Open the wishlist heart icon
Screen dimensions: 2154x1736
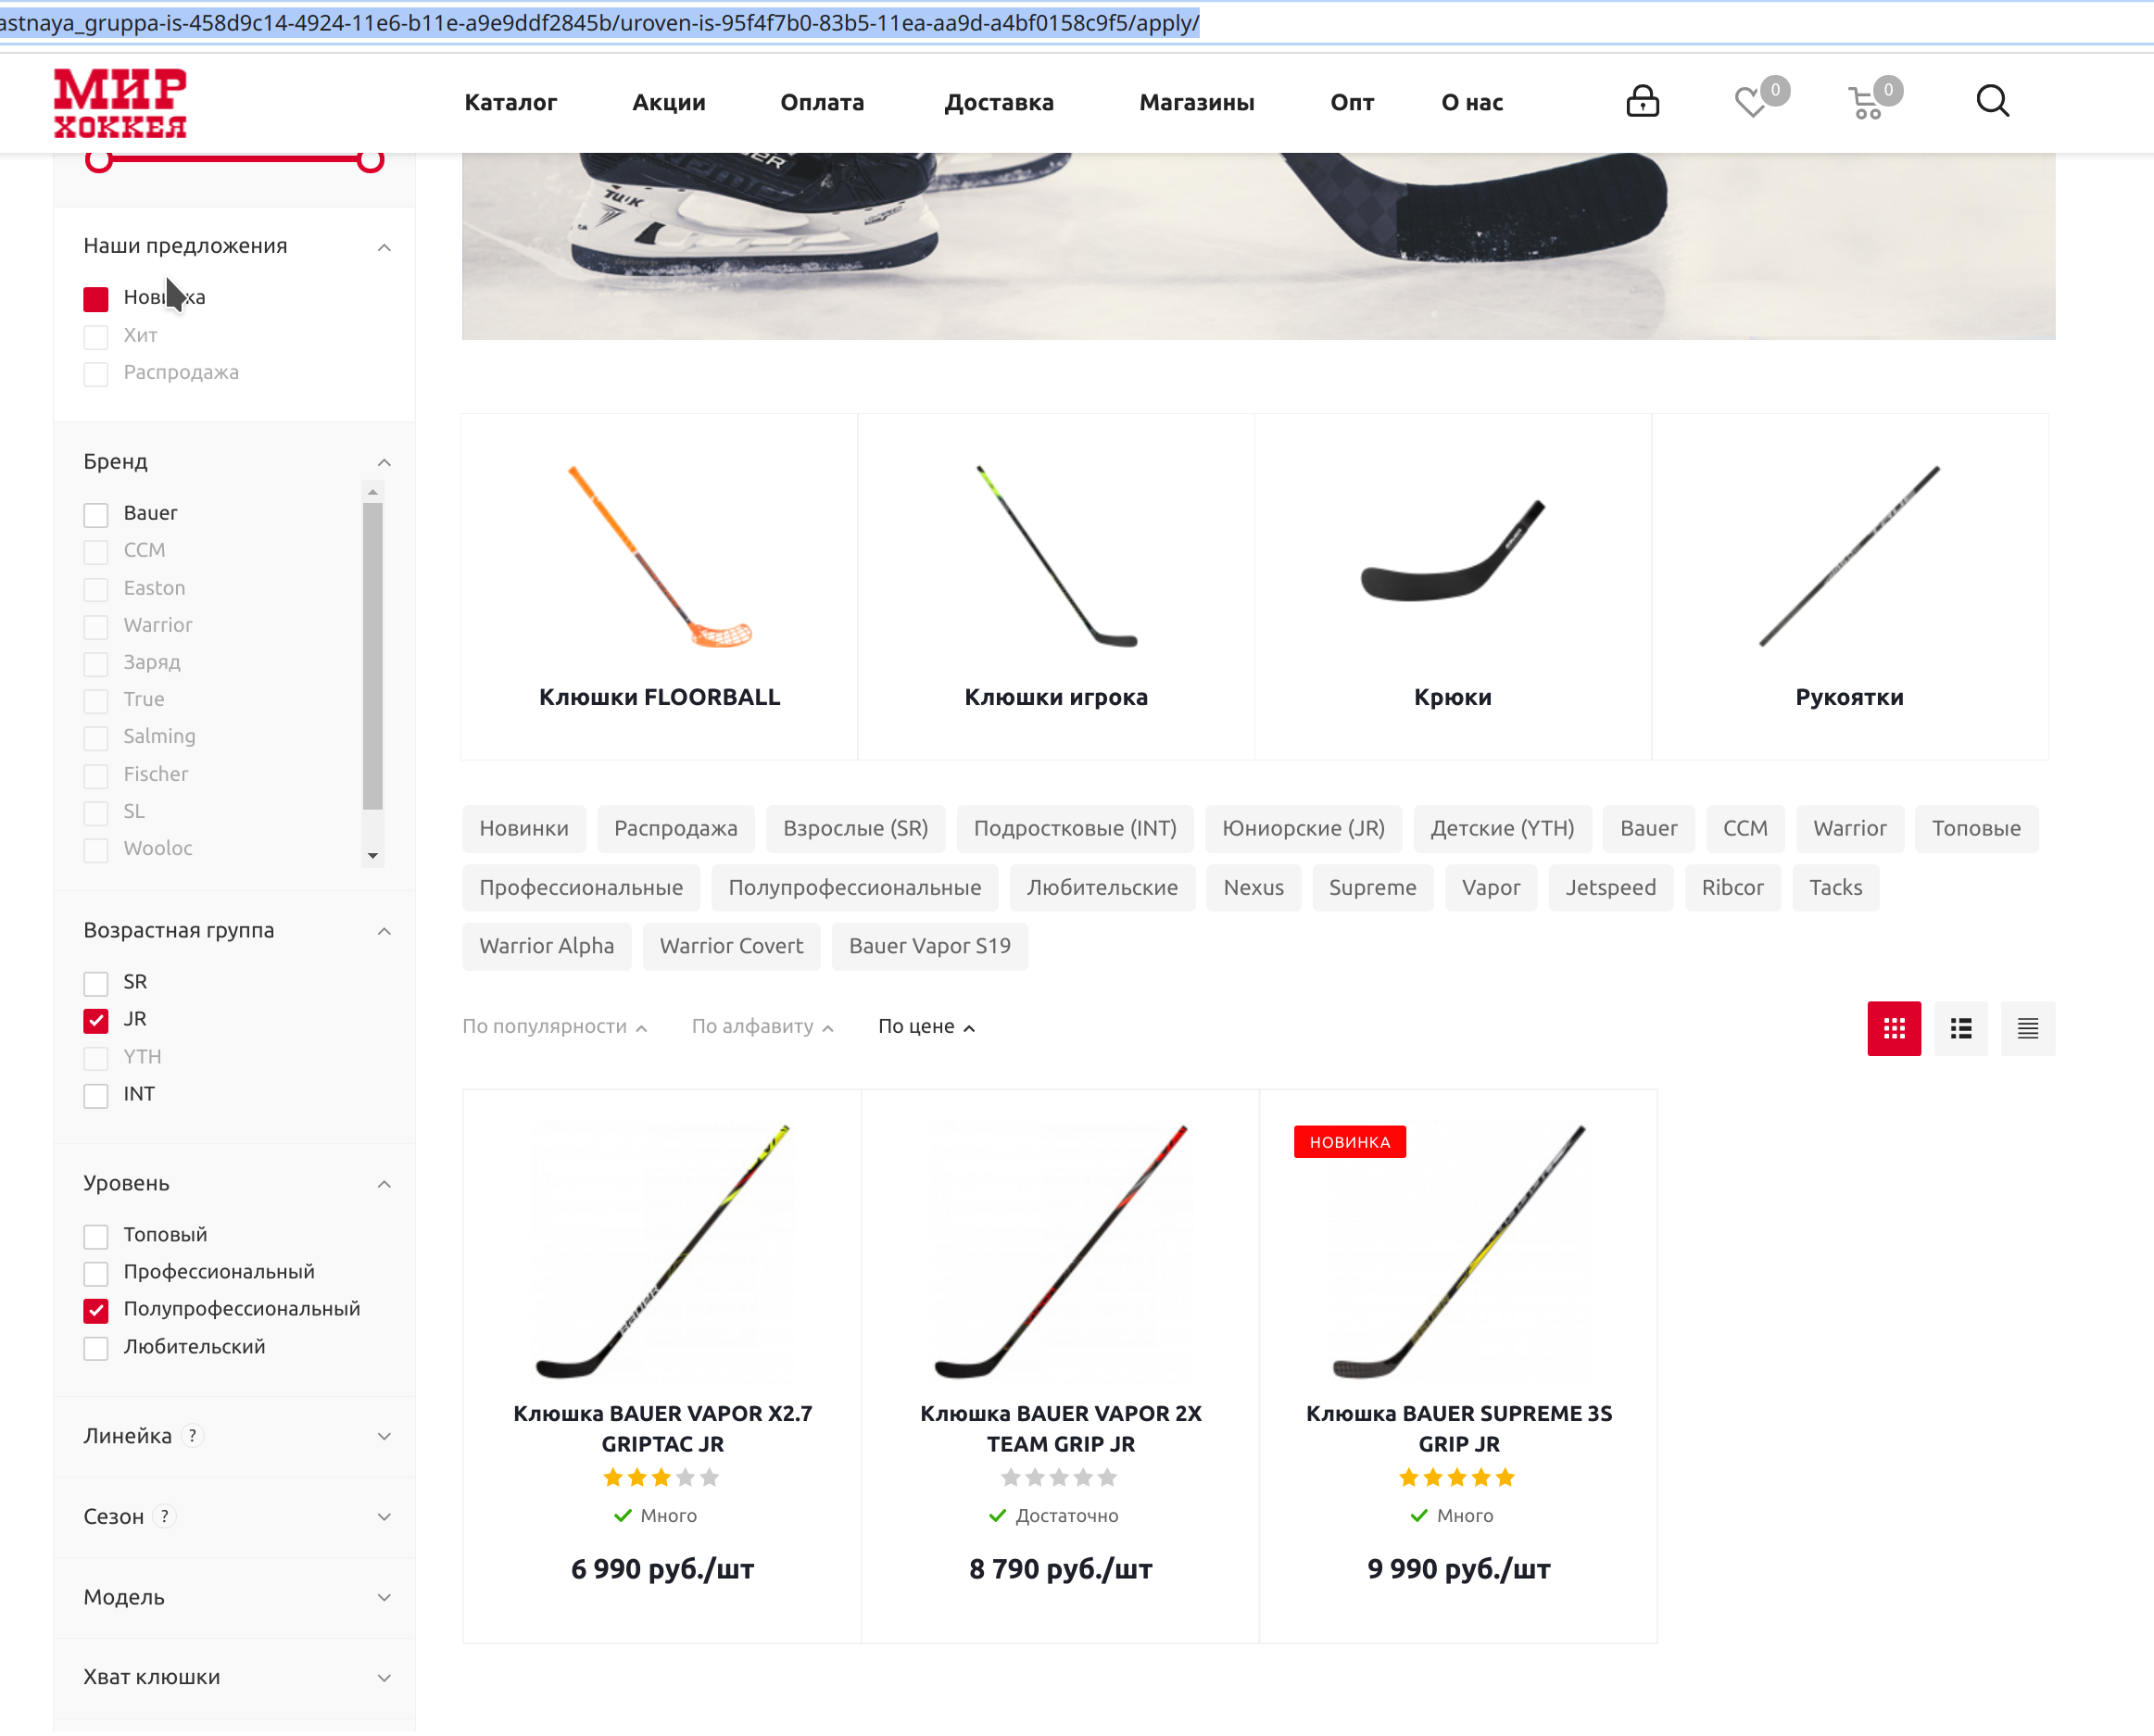click(x=1750, y=102)
